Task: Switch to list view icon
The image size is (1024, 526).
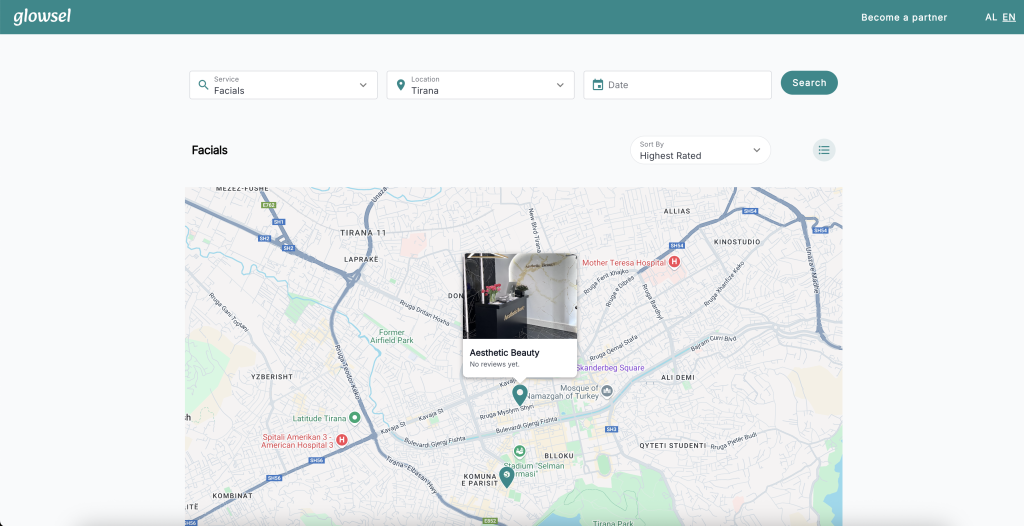Action: point(824,150)
